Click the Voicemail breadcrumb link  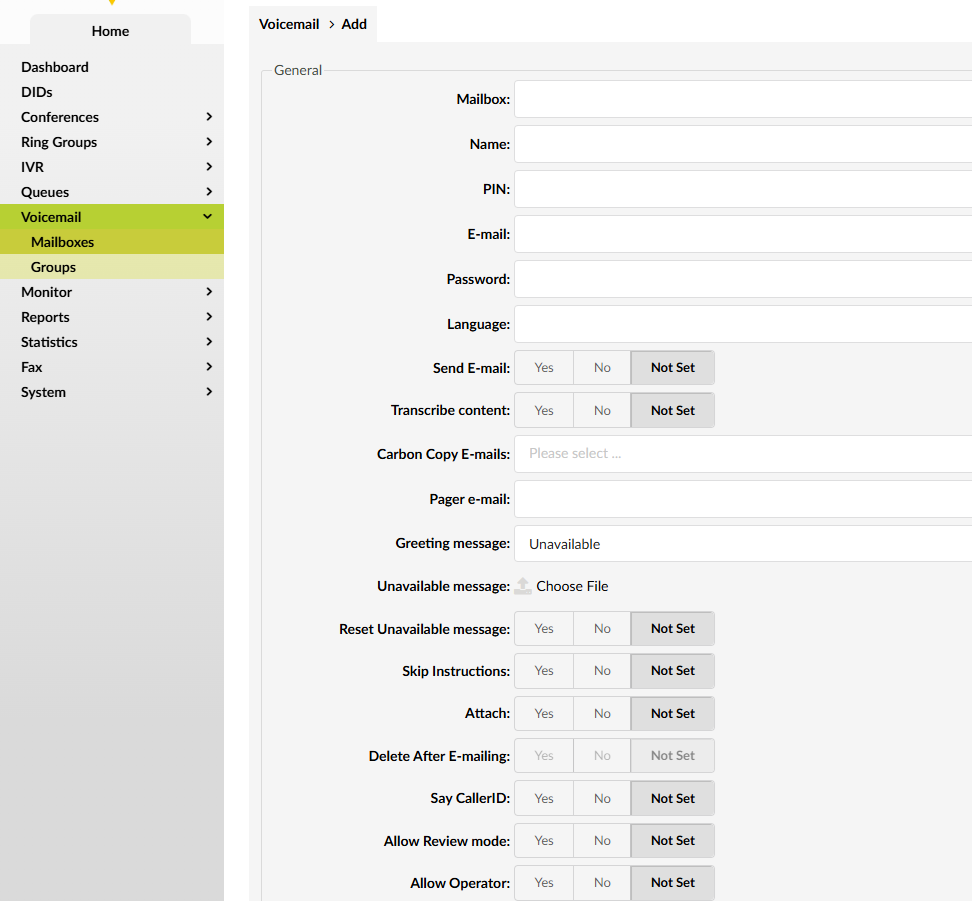pyautogui.click(x=289, y=24)
